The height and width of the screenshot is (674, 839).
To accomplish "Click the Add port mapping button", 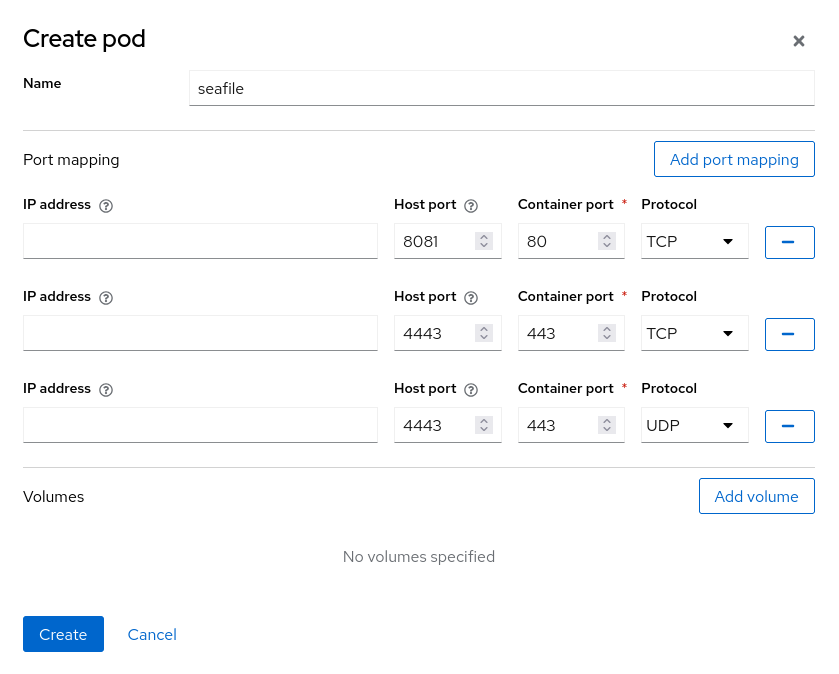I will [x=733, y=159].
